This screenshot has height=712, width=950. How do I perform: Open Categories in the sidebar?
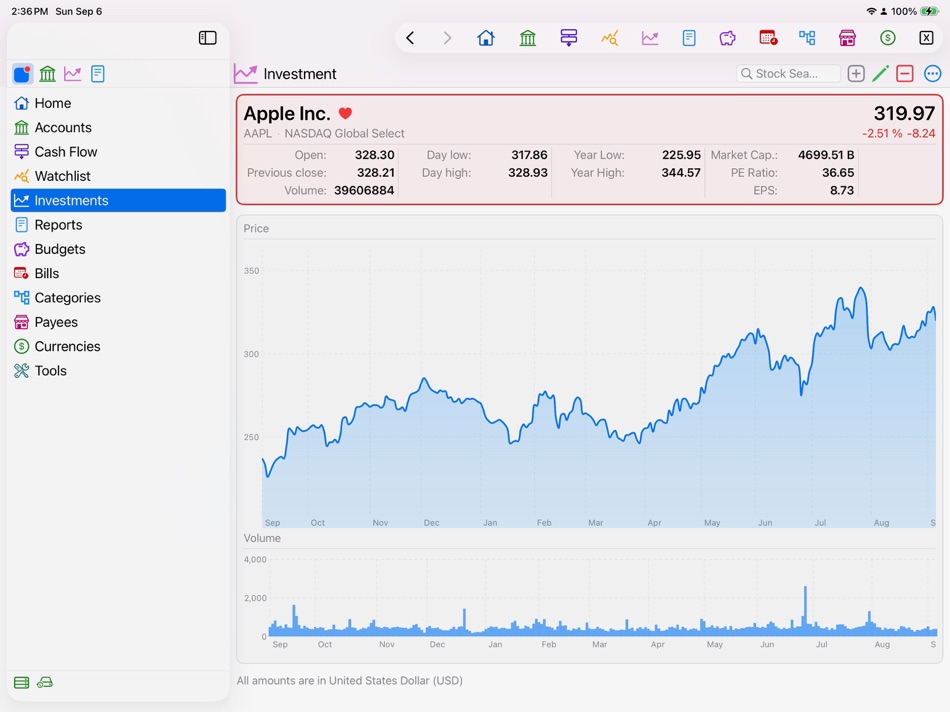[118, 298]
